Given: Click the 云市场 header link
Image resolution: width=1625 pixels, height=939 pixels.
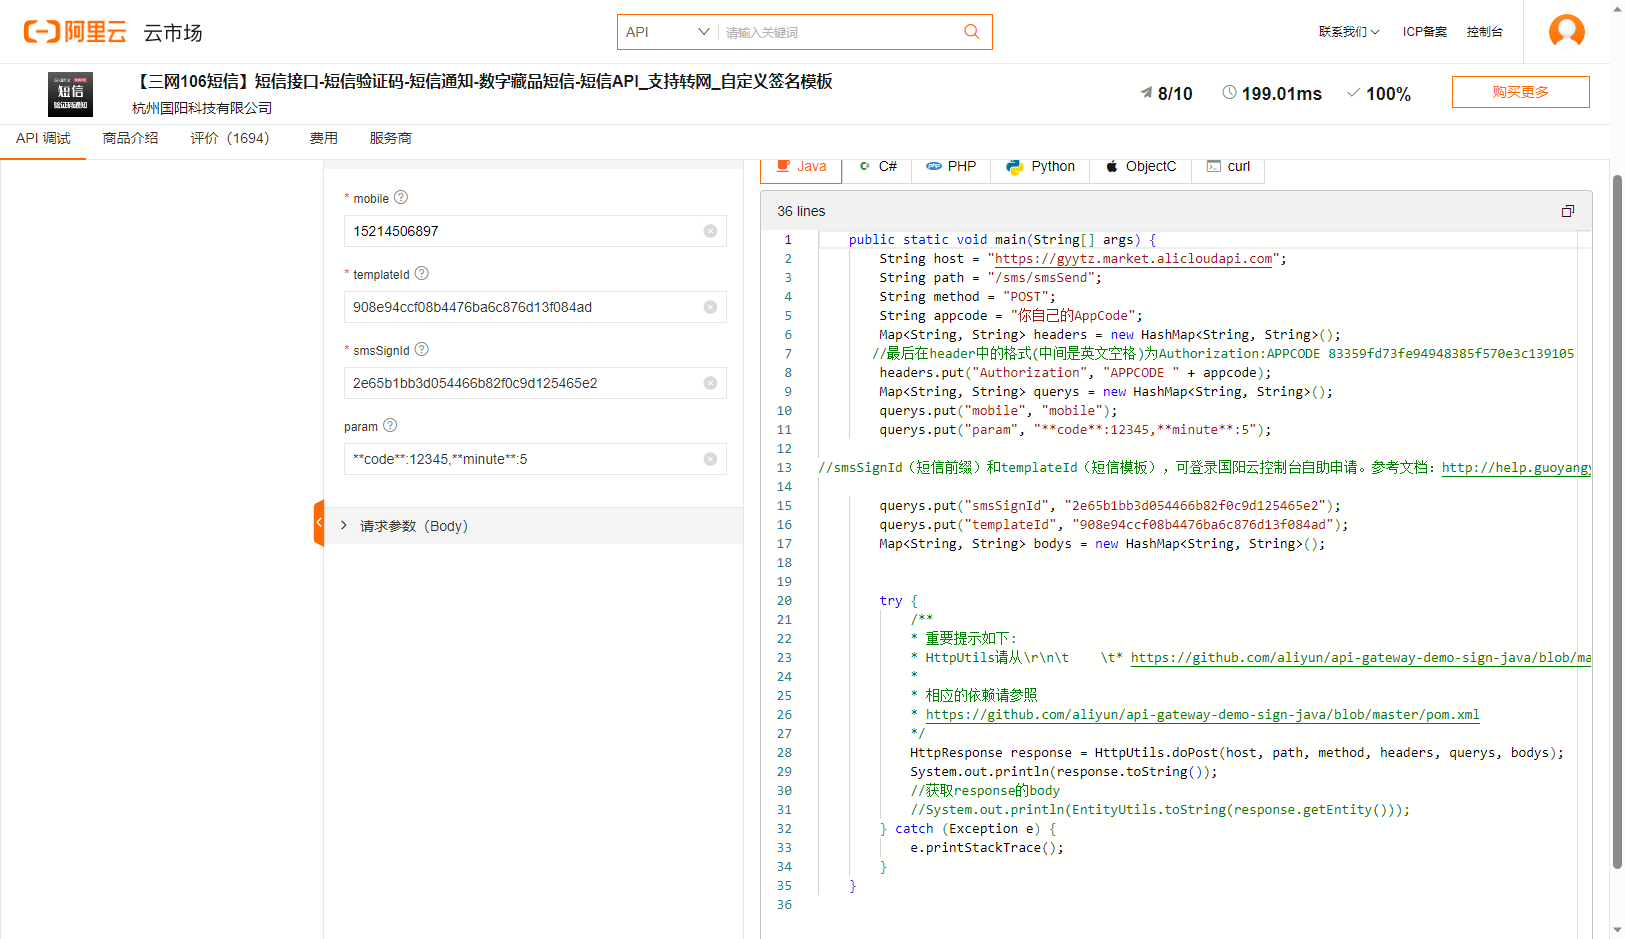Looking at the screenshot, I should [173, 33].
